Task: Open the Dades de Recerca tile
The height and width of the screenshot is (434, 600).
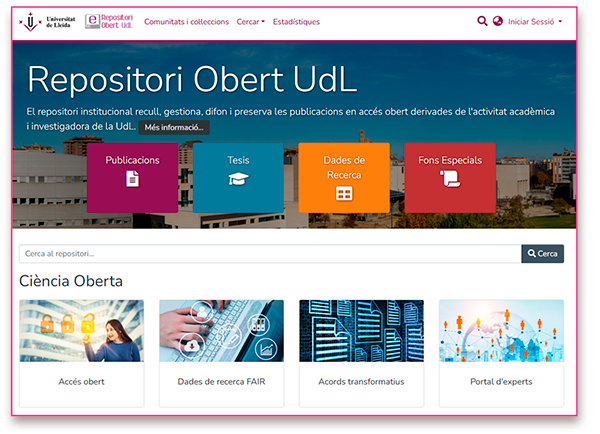Action: (x=344, y=178)
